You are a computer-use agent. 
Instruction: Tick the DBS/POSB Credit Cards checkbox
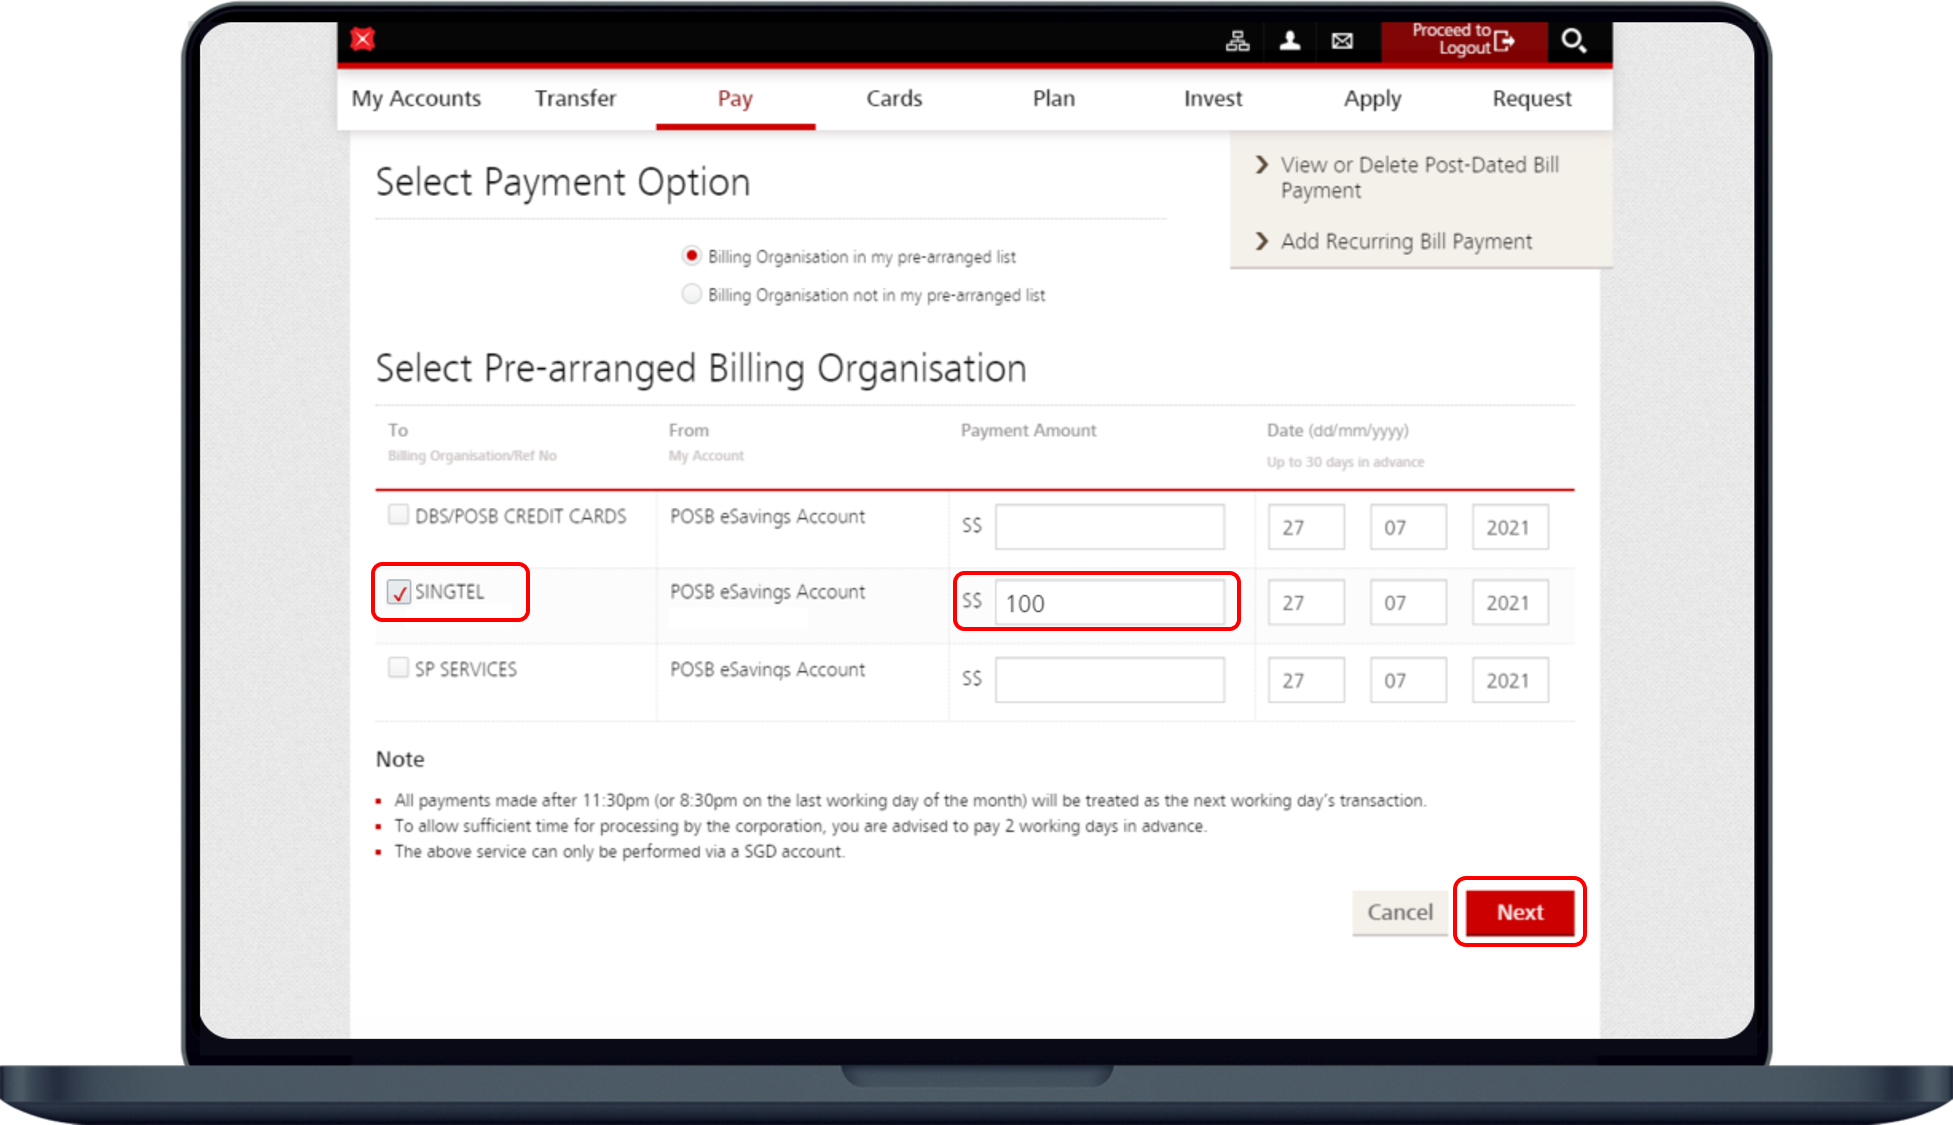[x=398, y=515]
